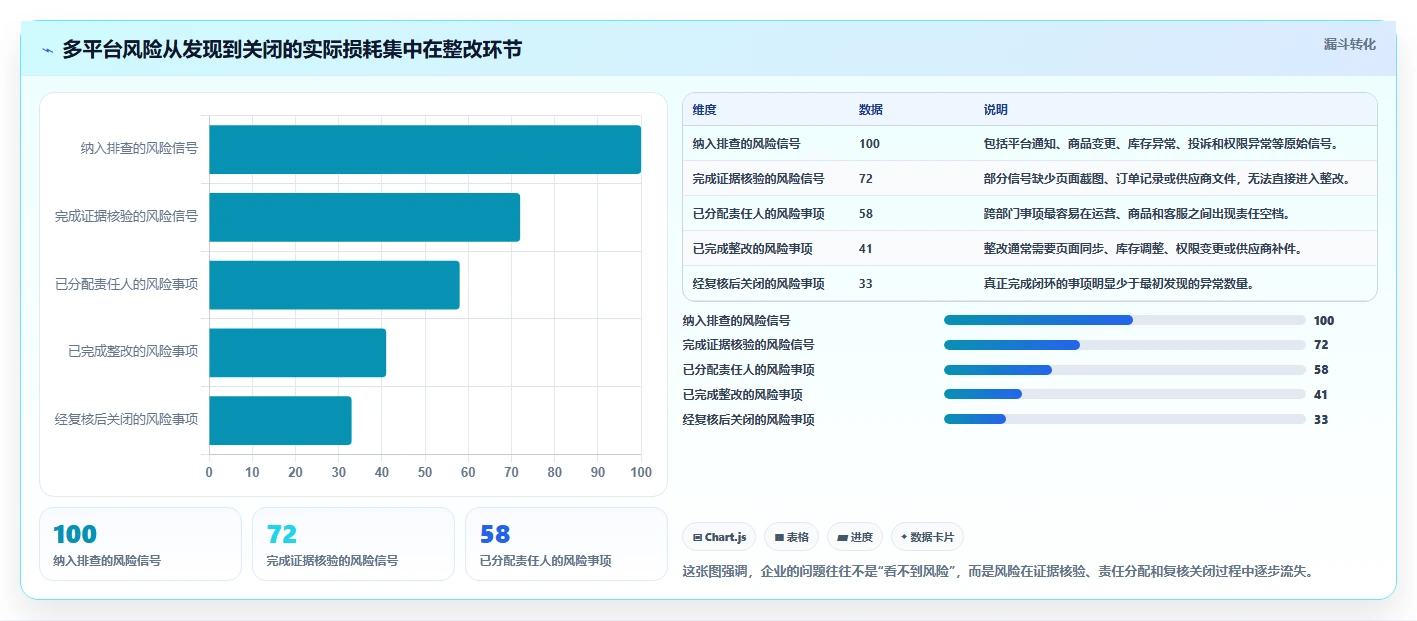The image size is (1417, 621).
Task: Click the progress bar valued 58
Action: 1125,370
